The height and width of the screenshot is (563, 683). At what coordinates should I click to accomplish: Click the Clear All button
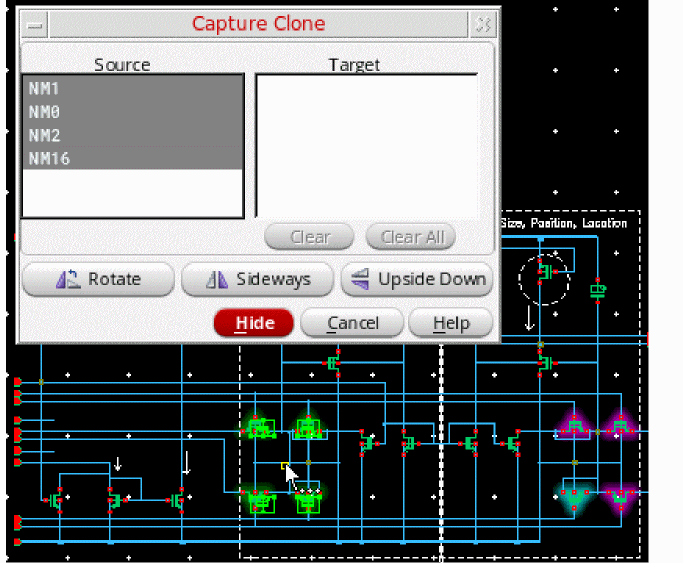coord(410,237)
